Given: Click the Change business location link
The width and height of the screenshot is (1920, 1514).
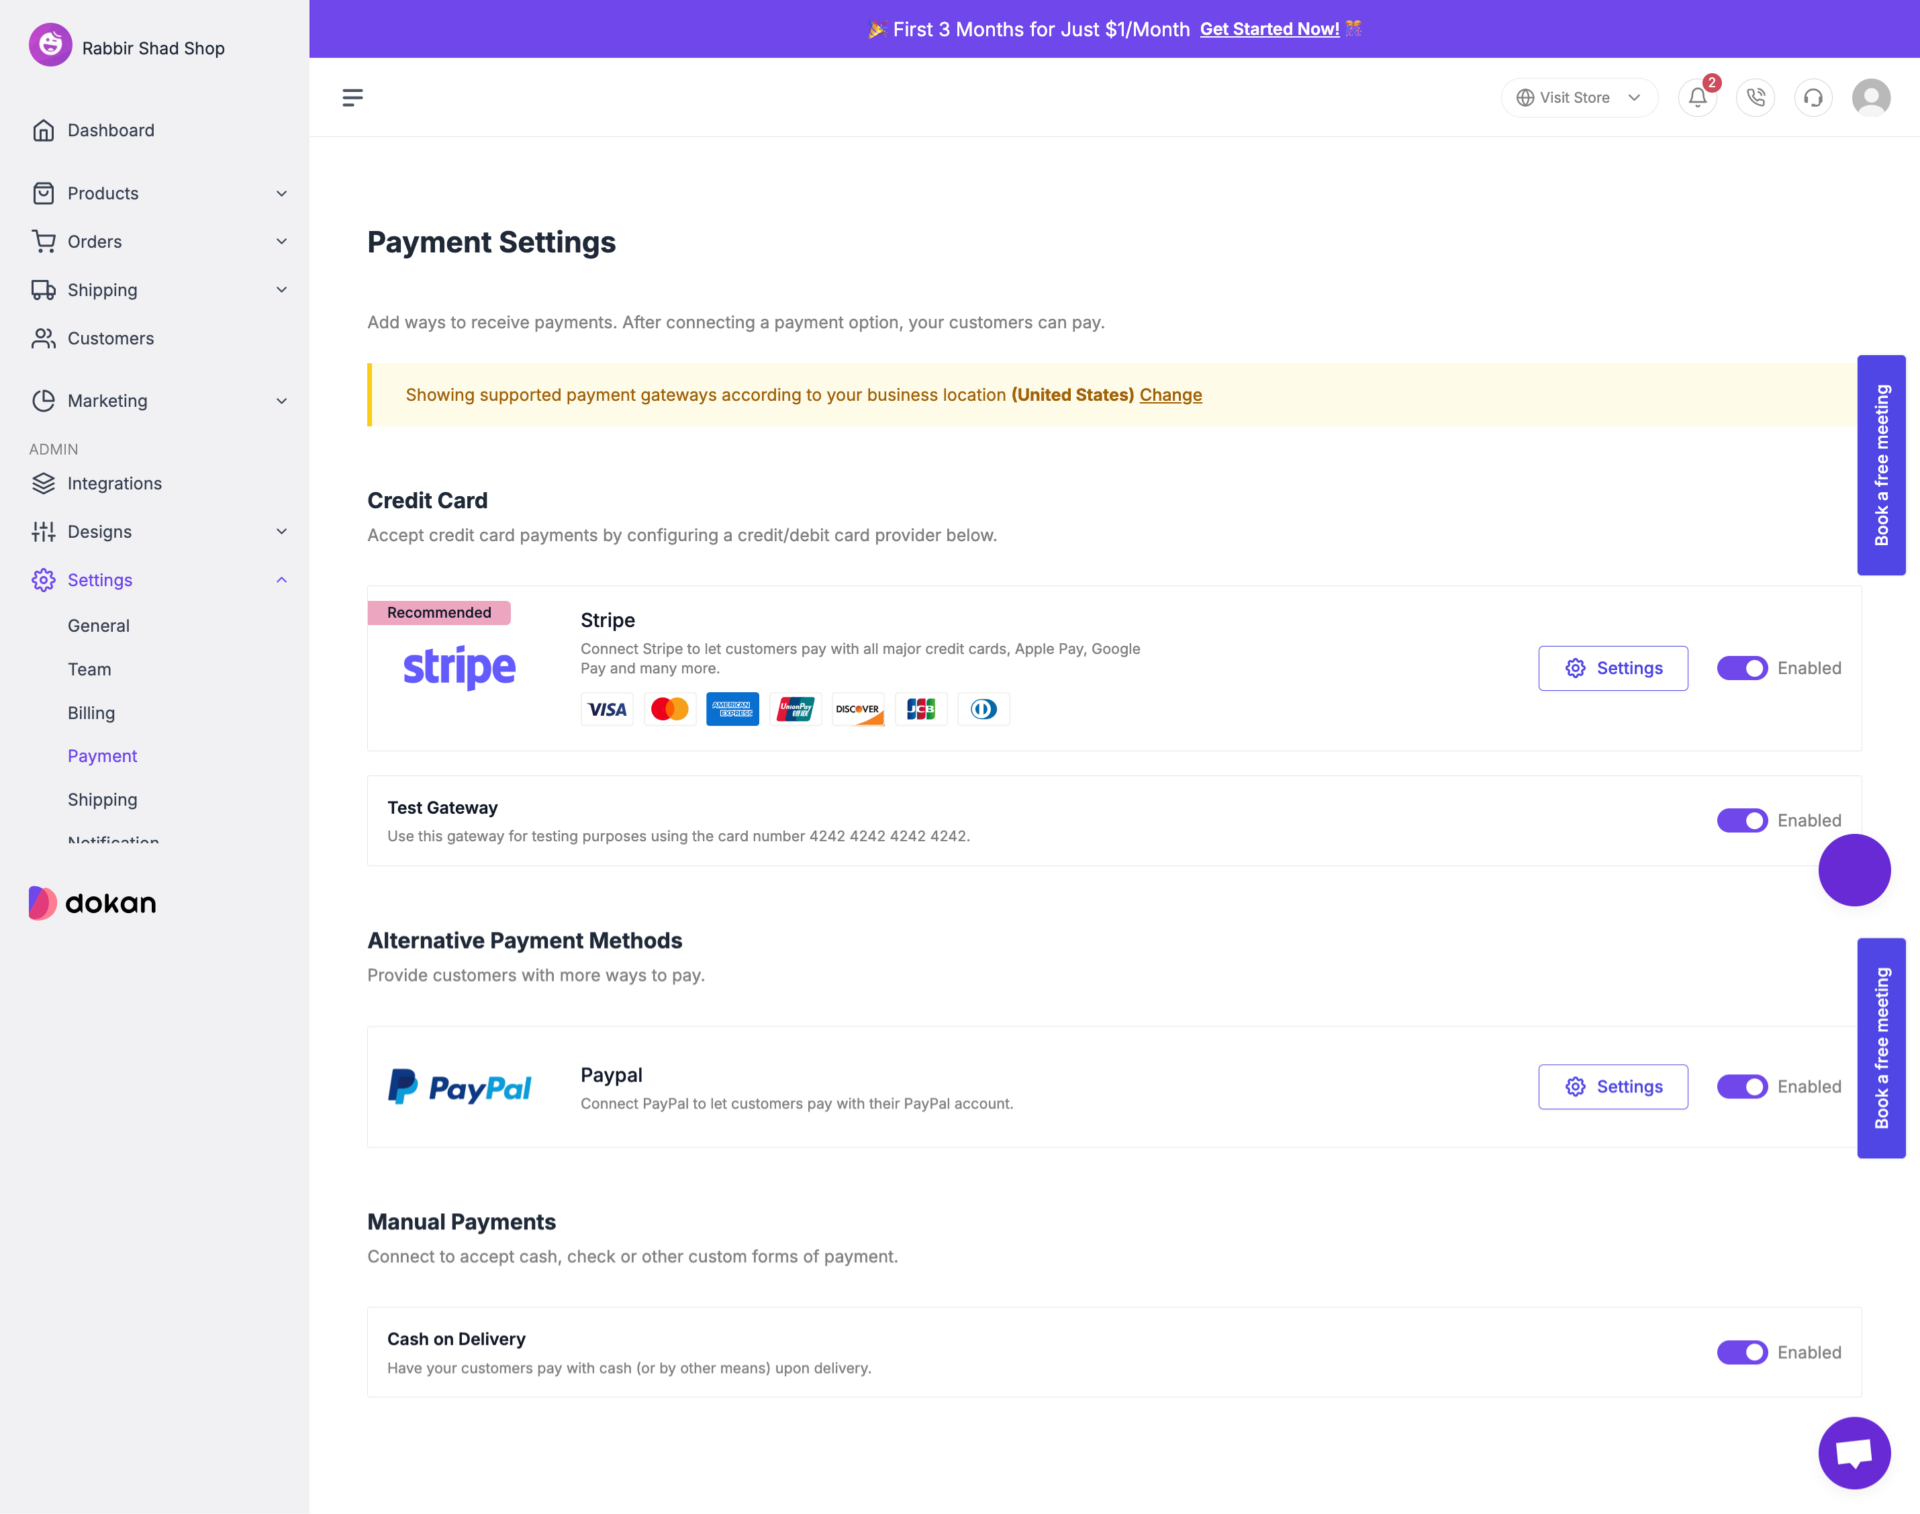Looking at the screenshot, I should [x=1170, y=394].
